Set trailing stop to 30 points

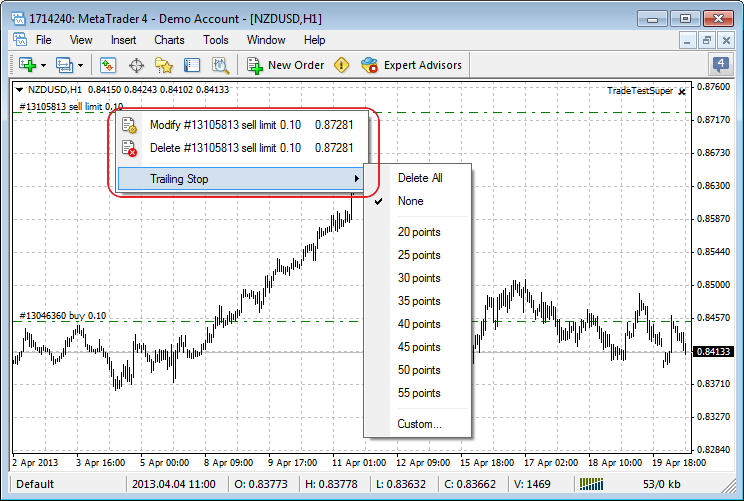pyautogui.click(x=419, y=278)
